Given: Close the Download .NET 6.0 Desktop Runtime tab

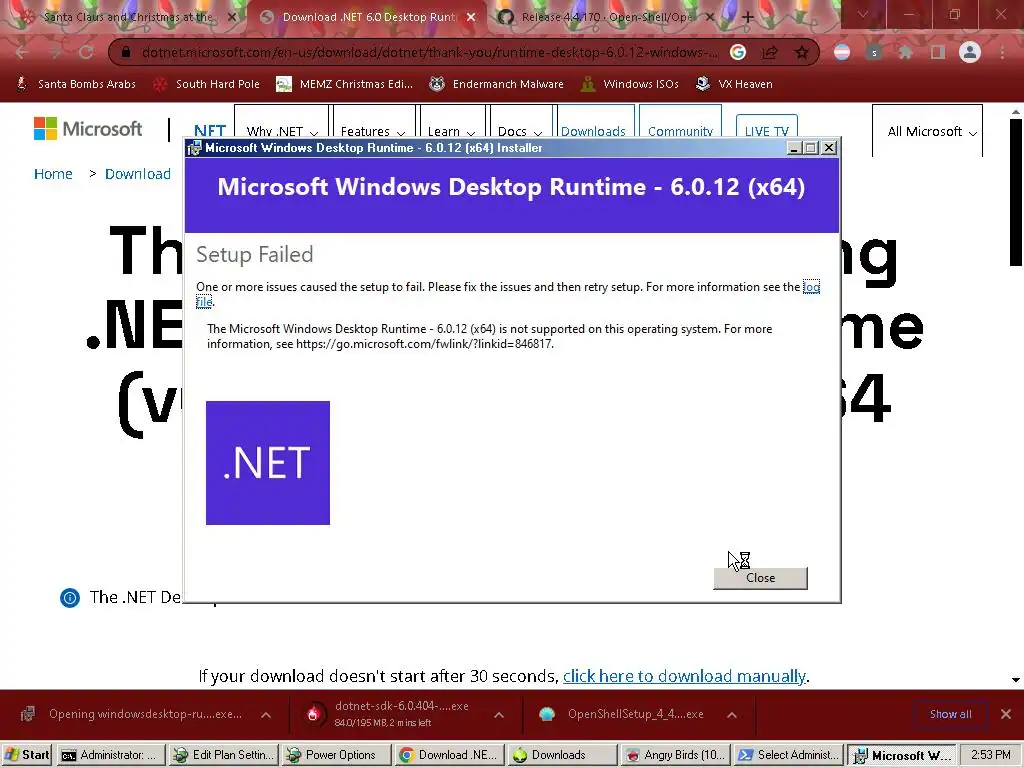Looking at the screenshot, I should [471, 17].
